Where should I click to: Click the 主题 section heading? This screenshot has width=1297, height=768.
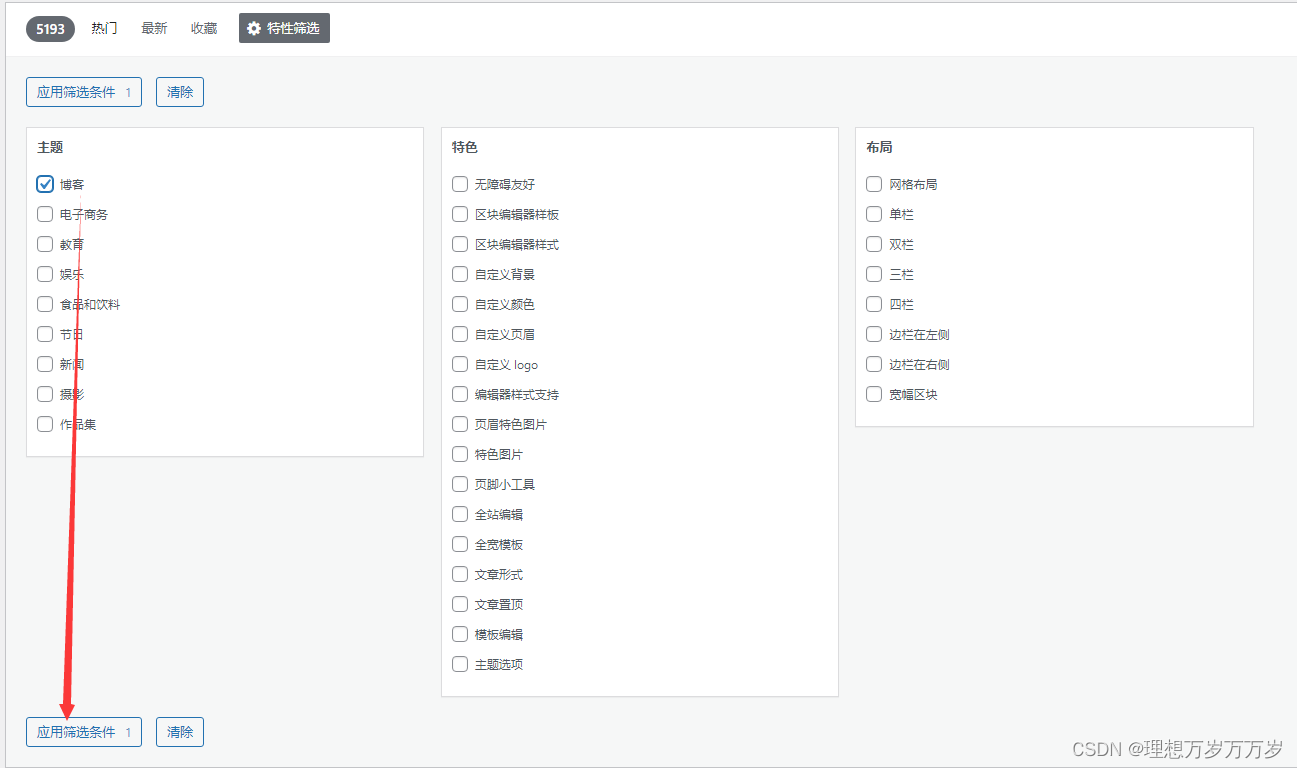pos(50,147)
